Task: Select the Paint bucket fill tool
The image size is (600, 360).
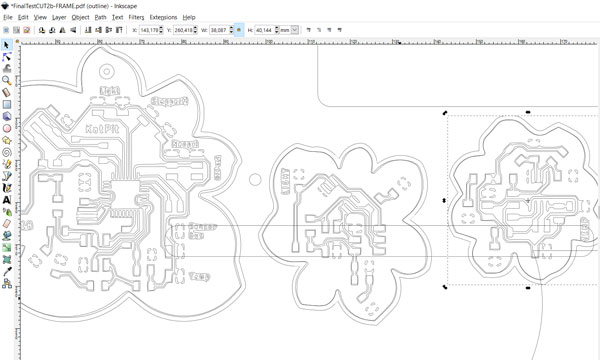Action: 7,235
